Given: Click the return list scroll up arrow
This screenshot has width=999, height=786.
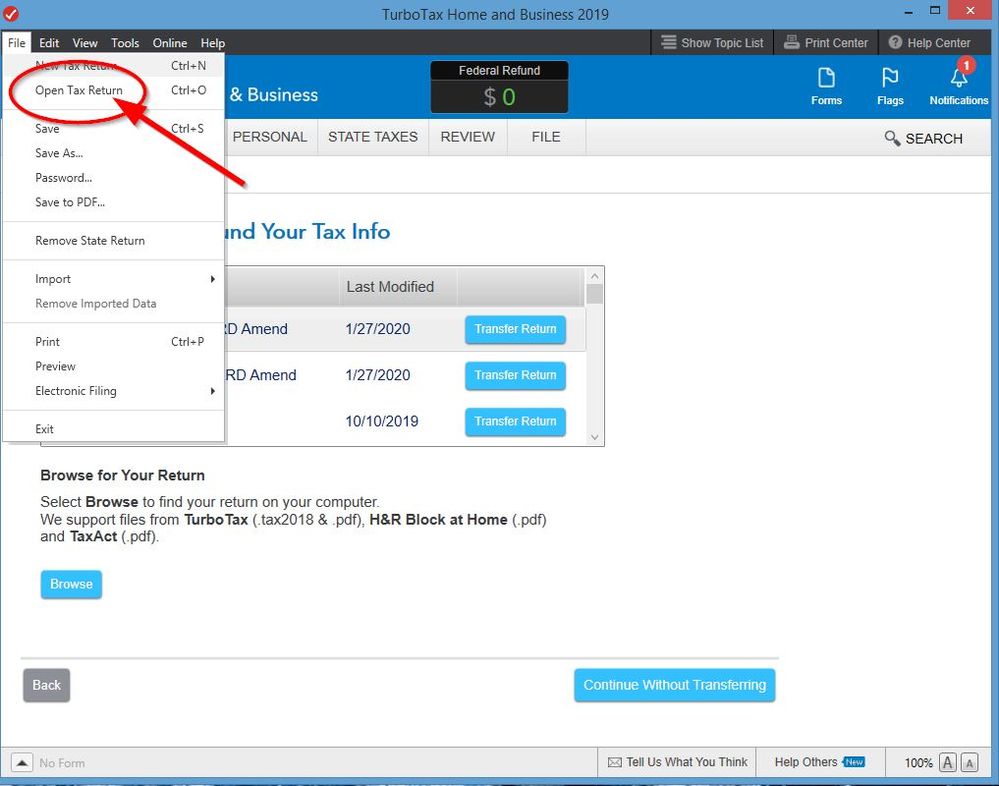Looking at the screenshot, I should pyautogui.click(x=594, y=276).
